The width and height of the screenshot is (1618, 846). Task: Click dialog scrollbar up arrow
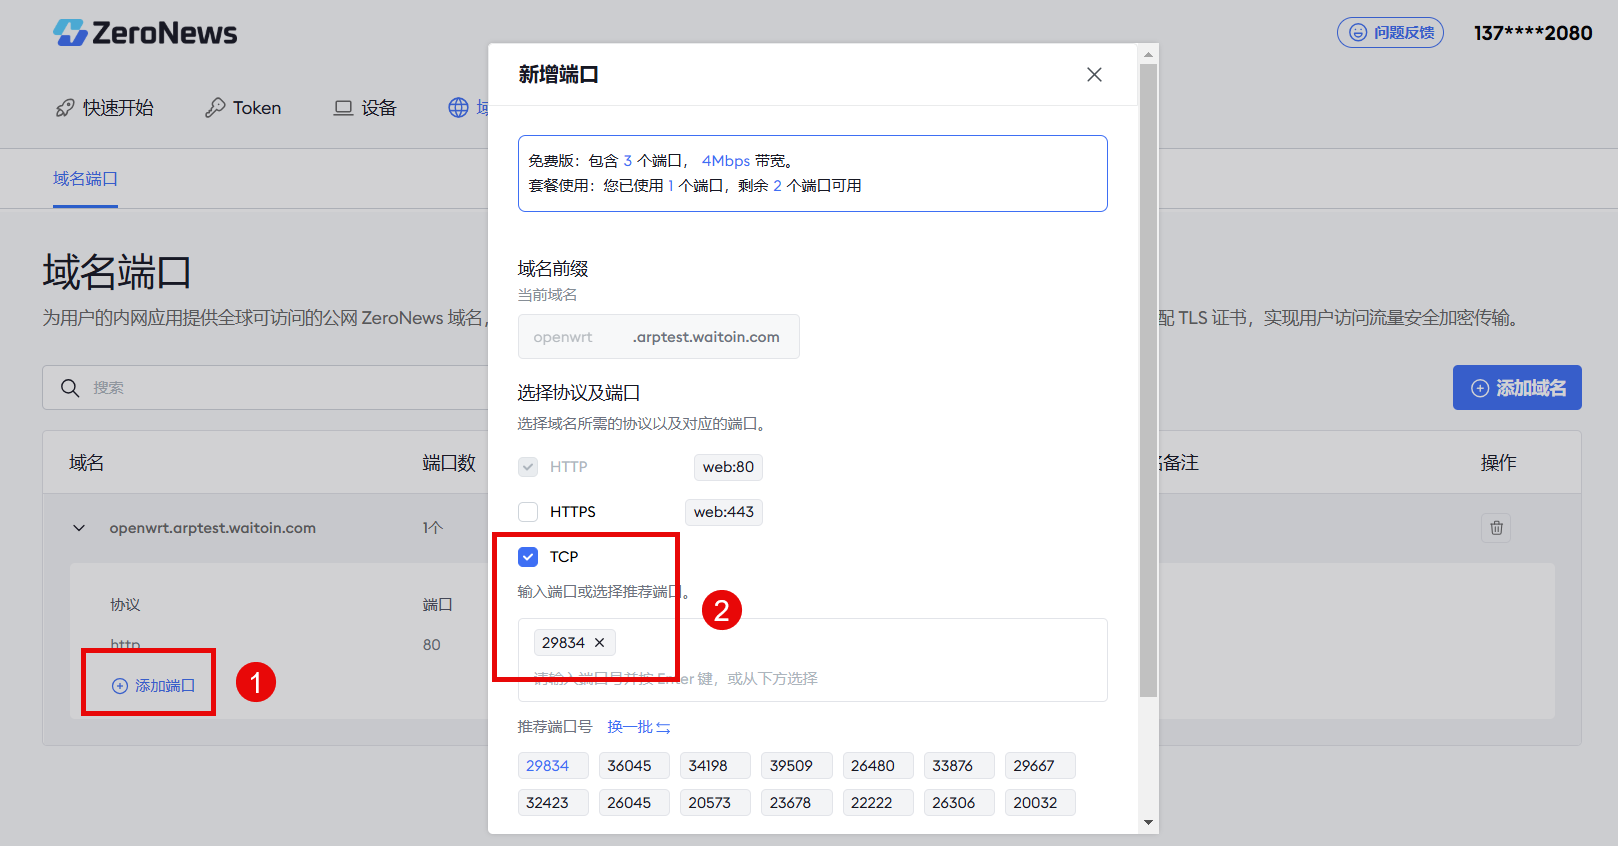click(1148, 55)
